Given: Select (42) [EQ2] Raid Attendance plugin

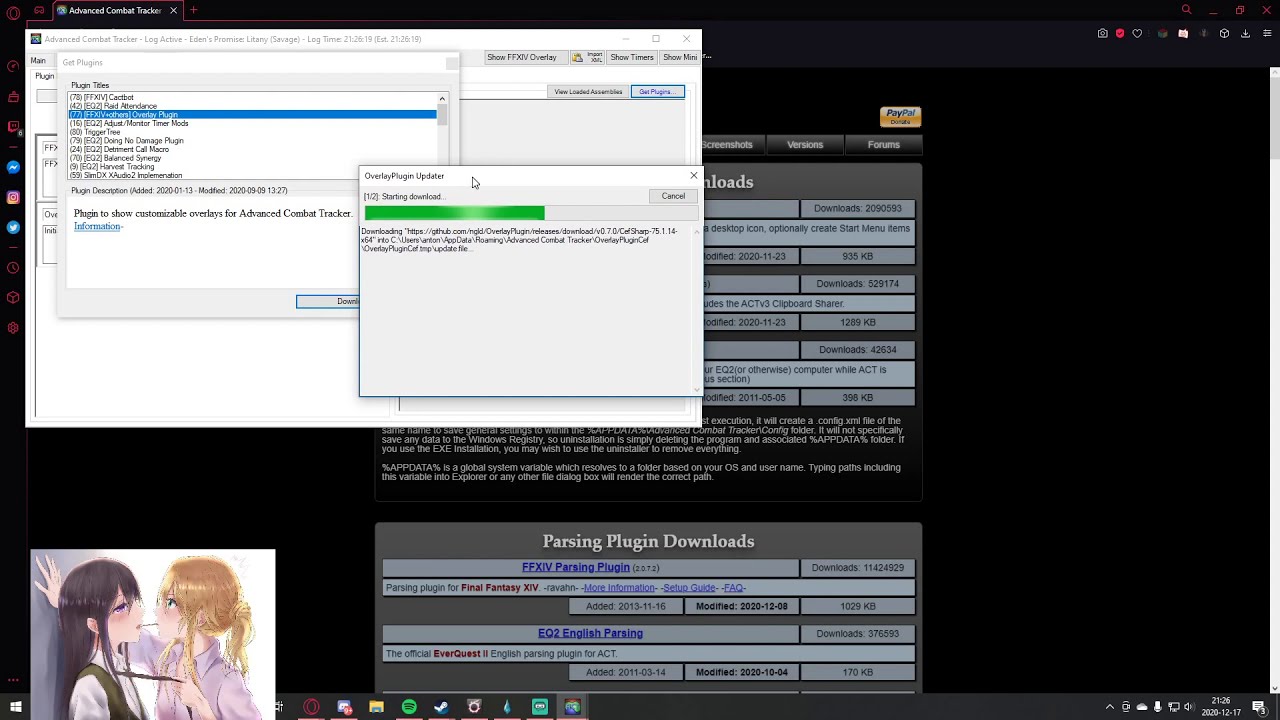Looking at the screenshot, I should pyautogui.click(x=252, y=106).
